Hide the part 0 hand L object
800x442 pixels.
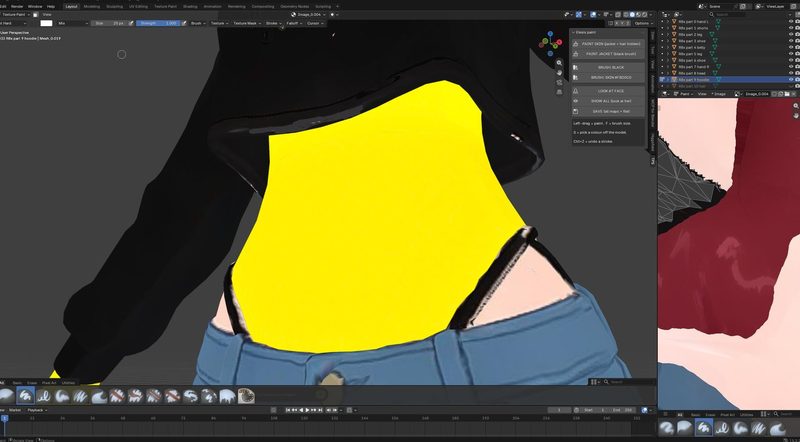pos(791,22)
